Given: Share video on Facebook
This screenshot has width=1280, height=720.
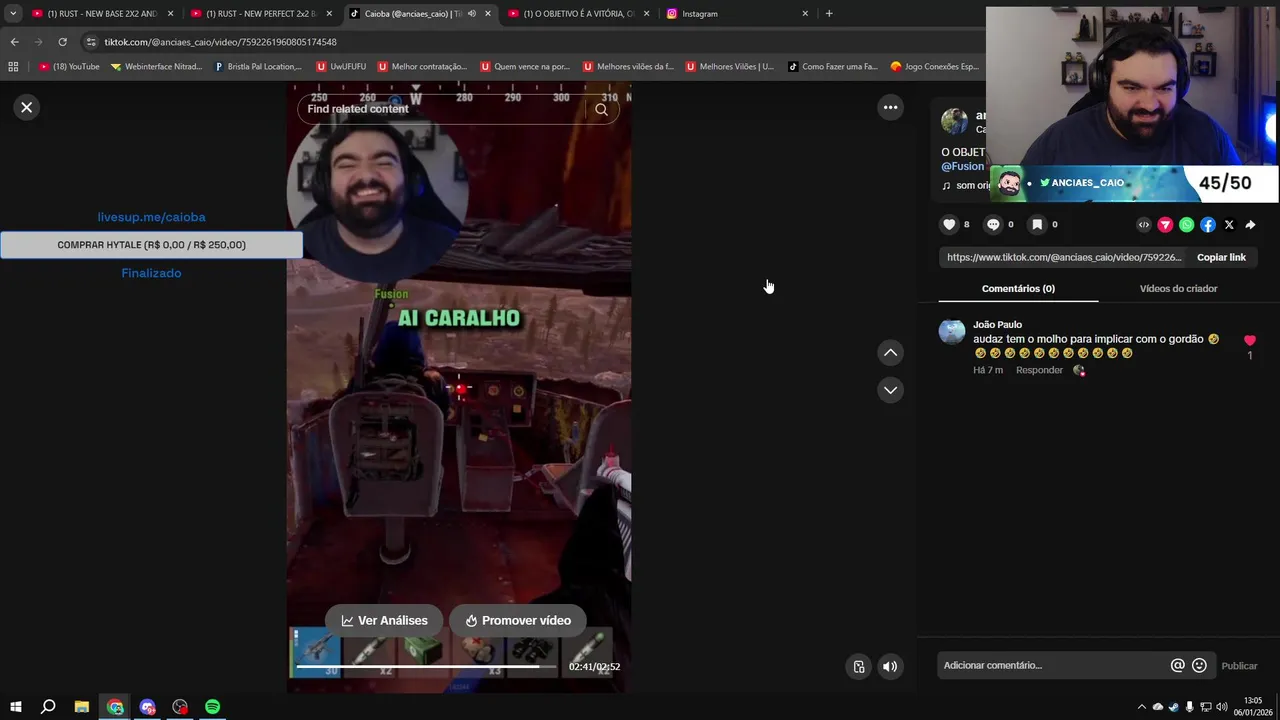Looking at the screenshot, I should [1208, 225].
